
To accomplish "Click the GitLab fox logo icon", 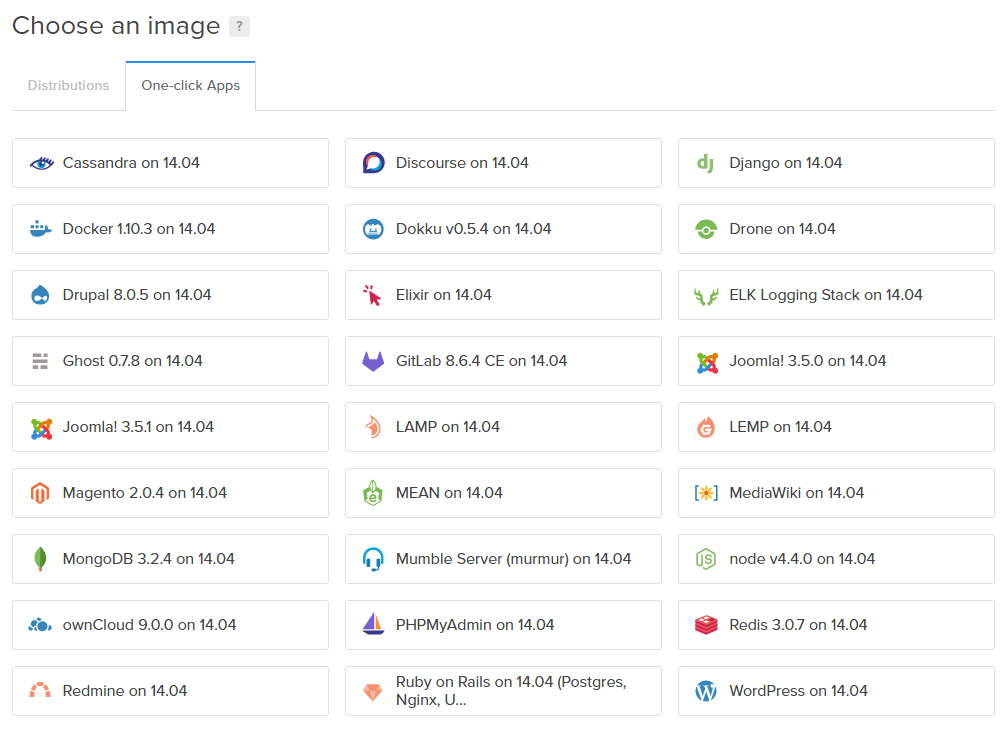I will tap(373, 361).
